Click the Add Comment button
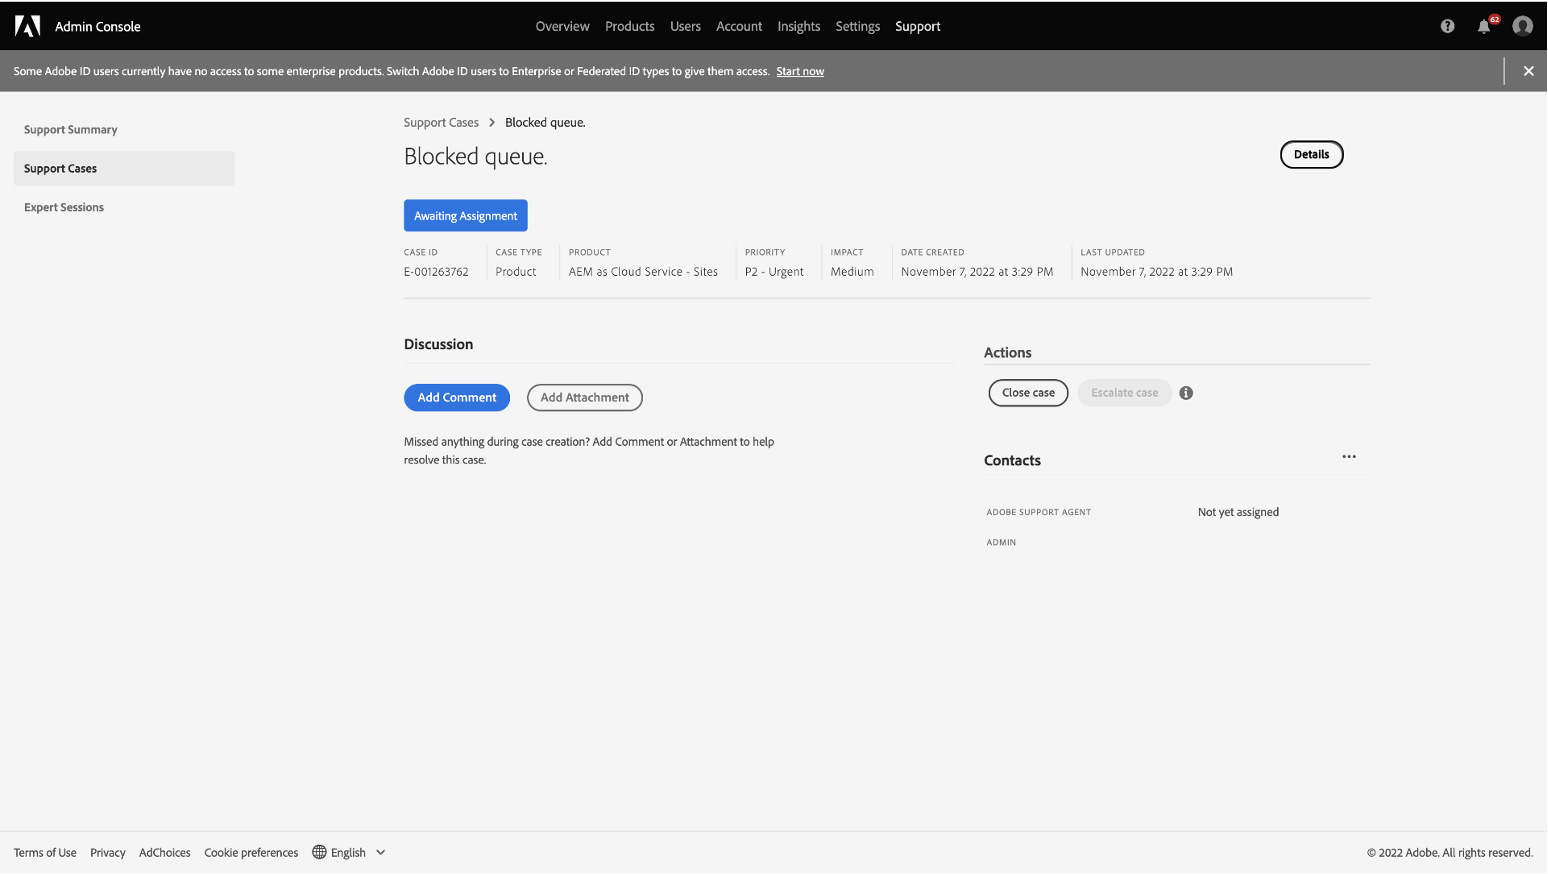This screenshot has width=1548, height=874. (x=457, y=398)
